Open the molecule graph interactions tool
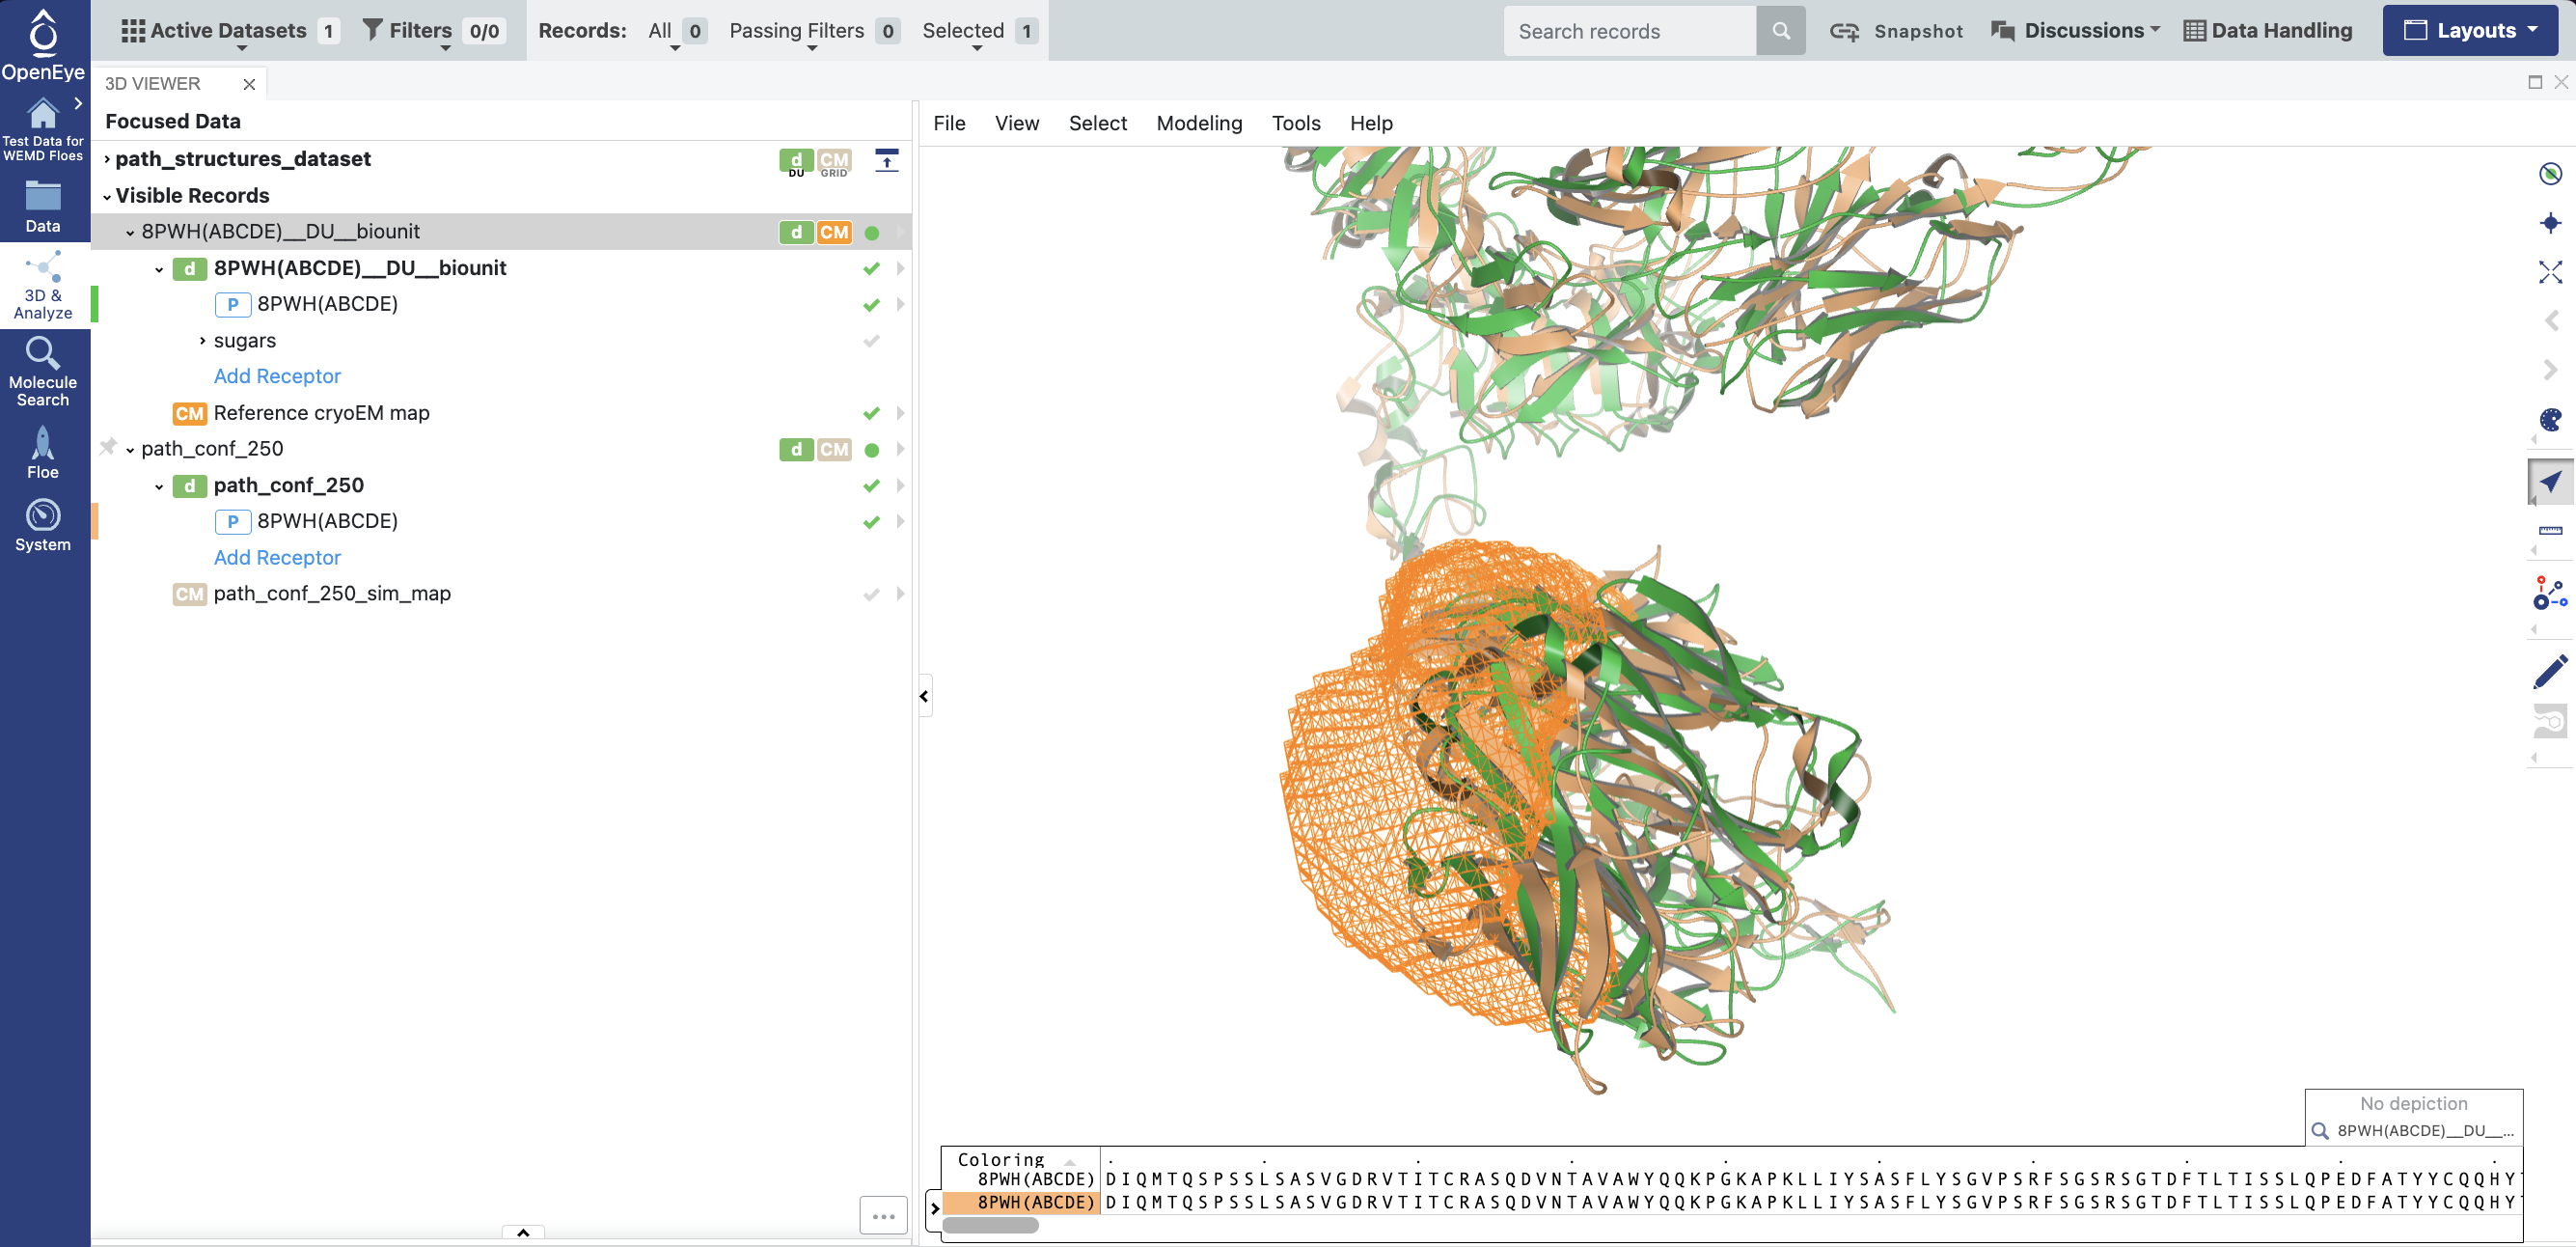The height and width of the screenshot is (1247, 2576). pyautogui.click(x=2550, y=593)
